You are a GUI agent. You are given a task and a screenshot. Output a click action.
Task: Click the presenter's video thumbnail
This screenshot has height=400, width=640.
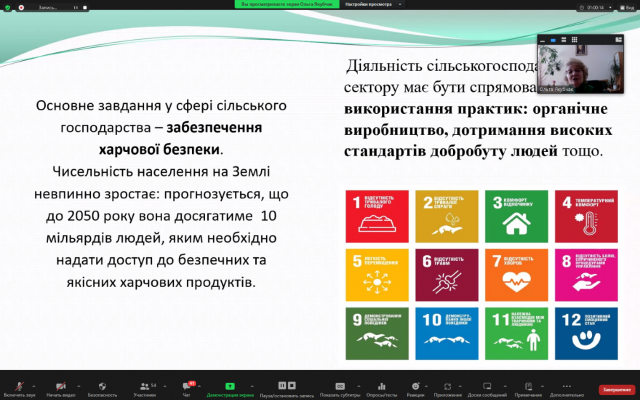pos(580,69)
